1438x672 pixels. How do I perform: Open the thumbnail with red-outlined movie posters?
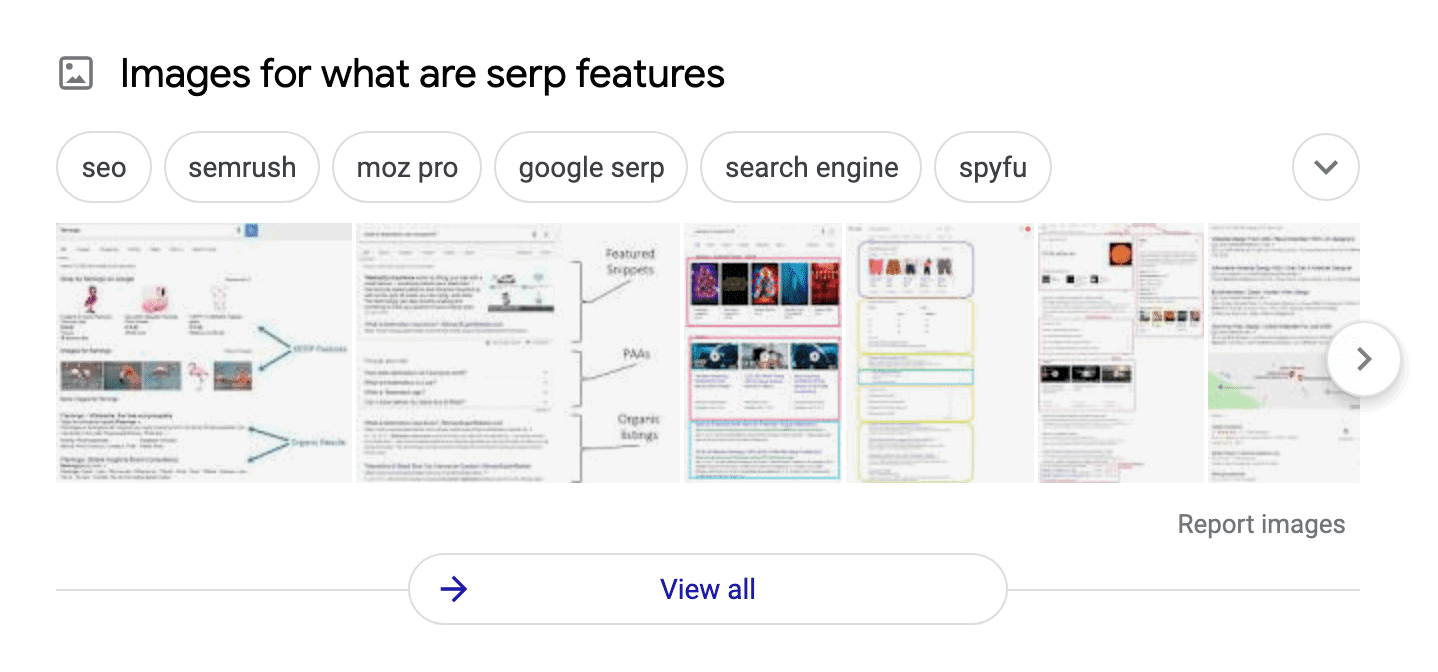point(763,352)
